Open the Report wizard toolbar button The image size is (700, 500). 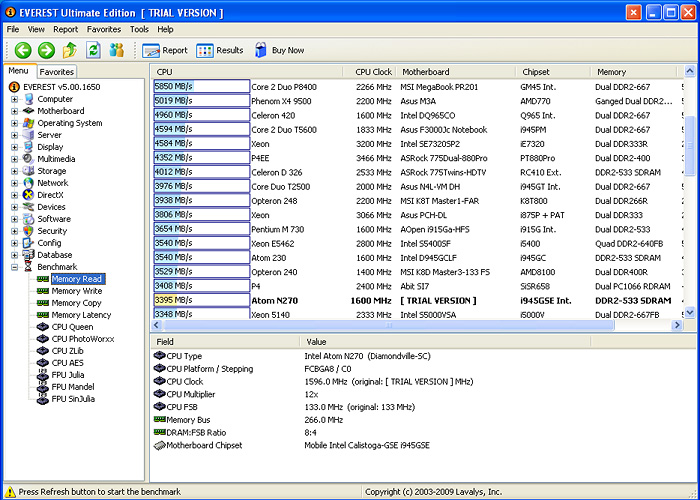[165, 50]
